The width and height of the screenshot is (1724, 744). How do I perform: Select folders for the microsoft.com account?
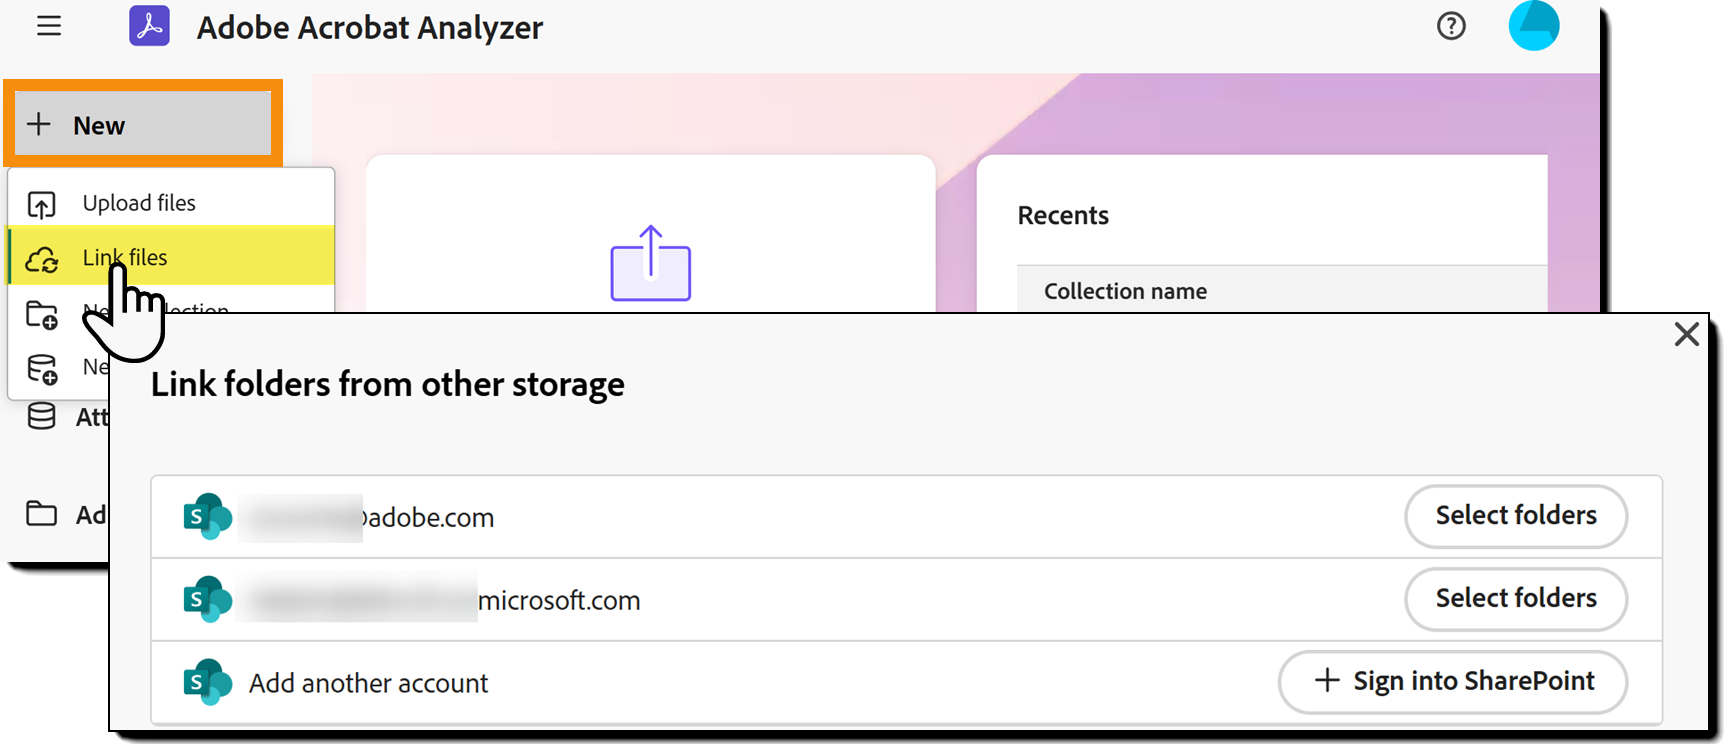[x=1515, y=598]
